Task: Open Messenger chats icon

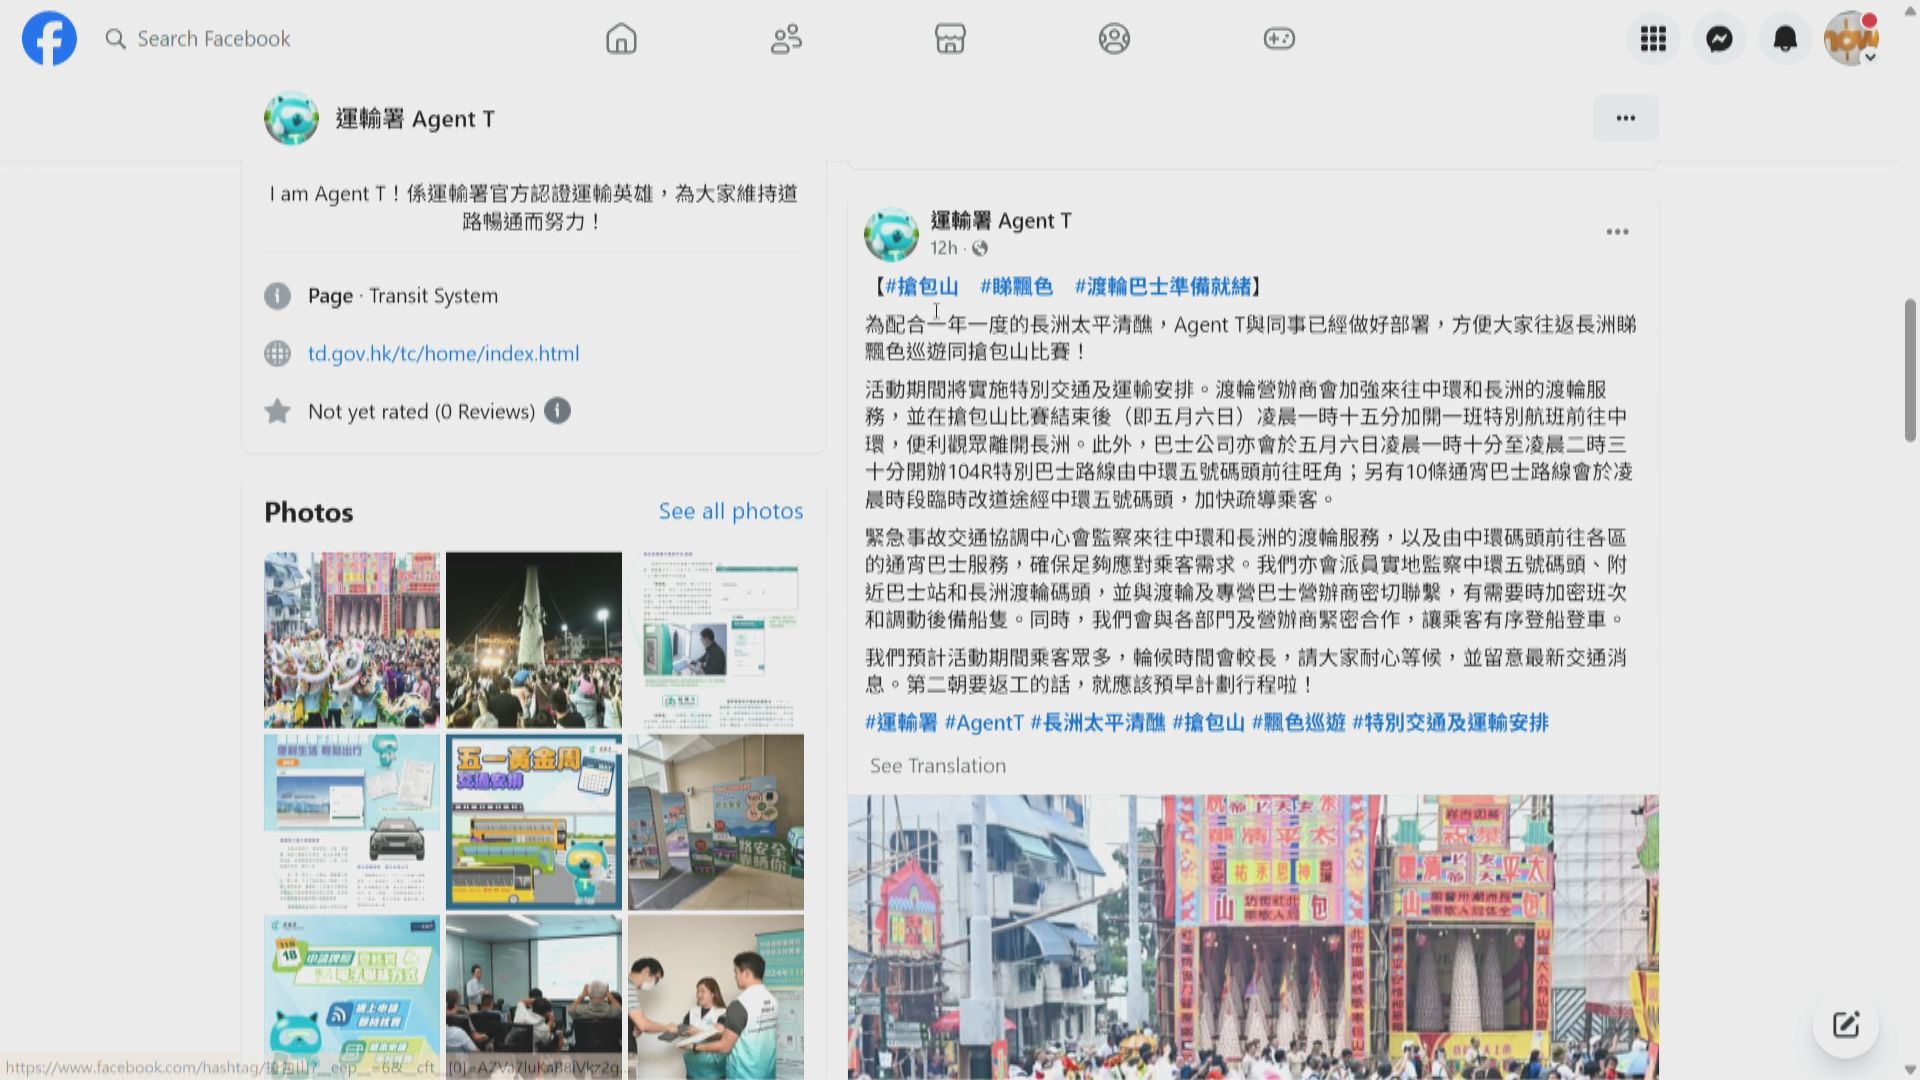Action: coord(1719,39)
